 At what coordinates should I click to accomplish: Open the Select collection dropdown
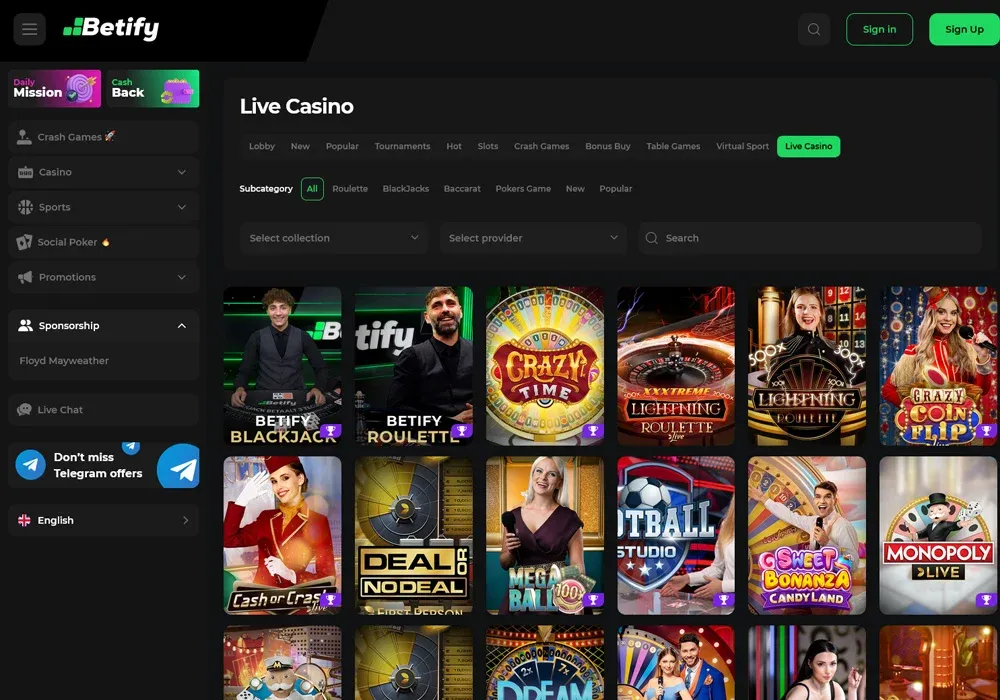tap(334, 238)
